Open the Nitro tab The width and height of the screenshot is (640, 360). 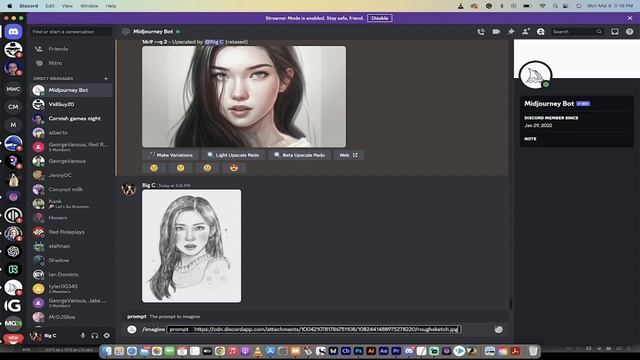[71, 63]
